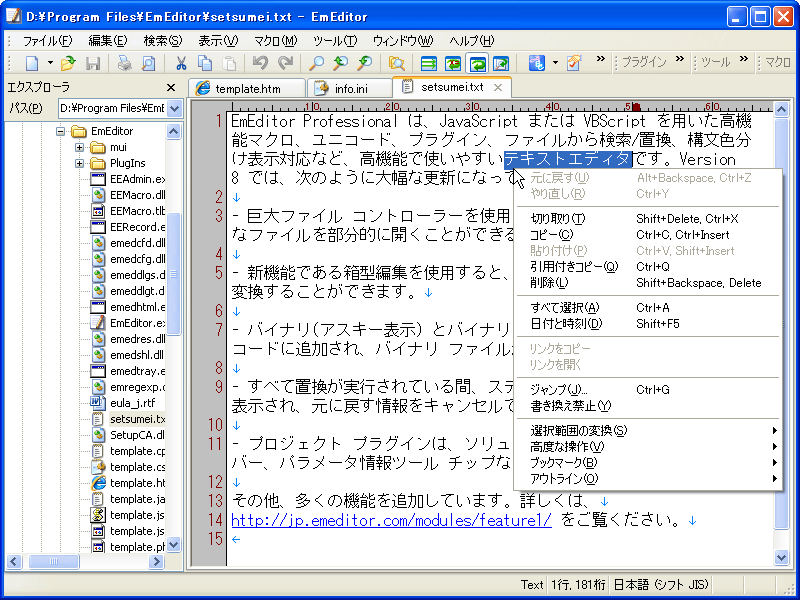Open Find in Files folder-magnifier icon
This screenshot has width=800, height=600.
(396, 63)
